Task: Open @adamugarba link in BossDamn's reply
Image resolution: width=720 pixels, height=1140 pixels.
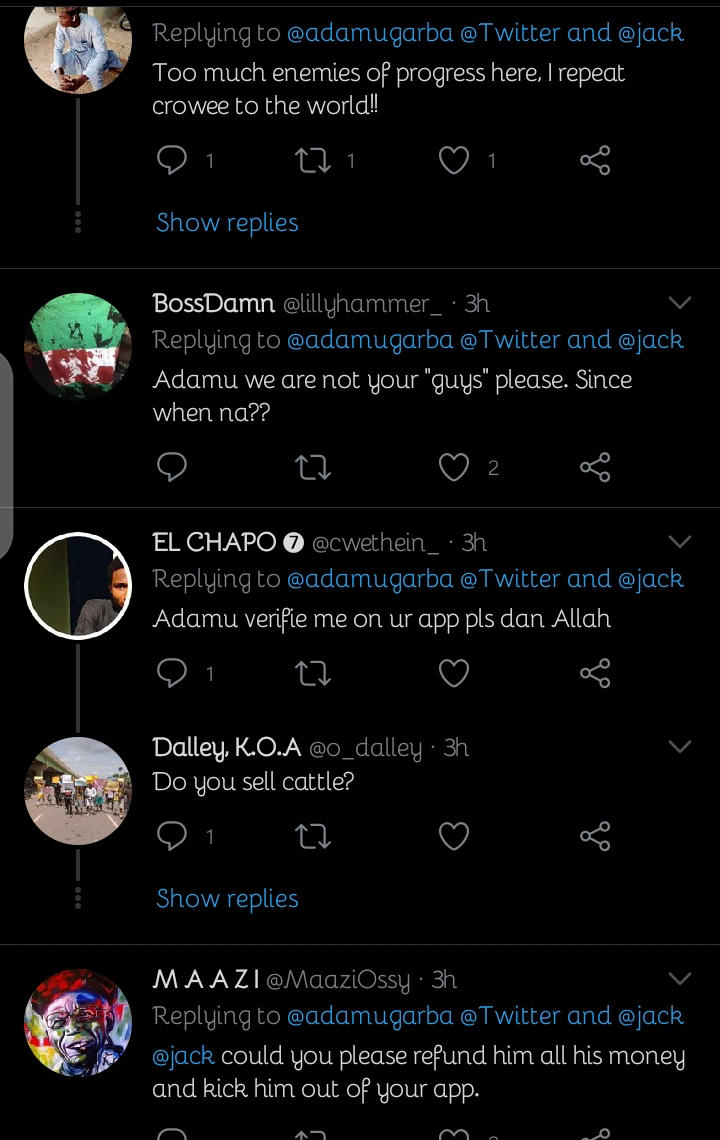Action: coord(370,340)
